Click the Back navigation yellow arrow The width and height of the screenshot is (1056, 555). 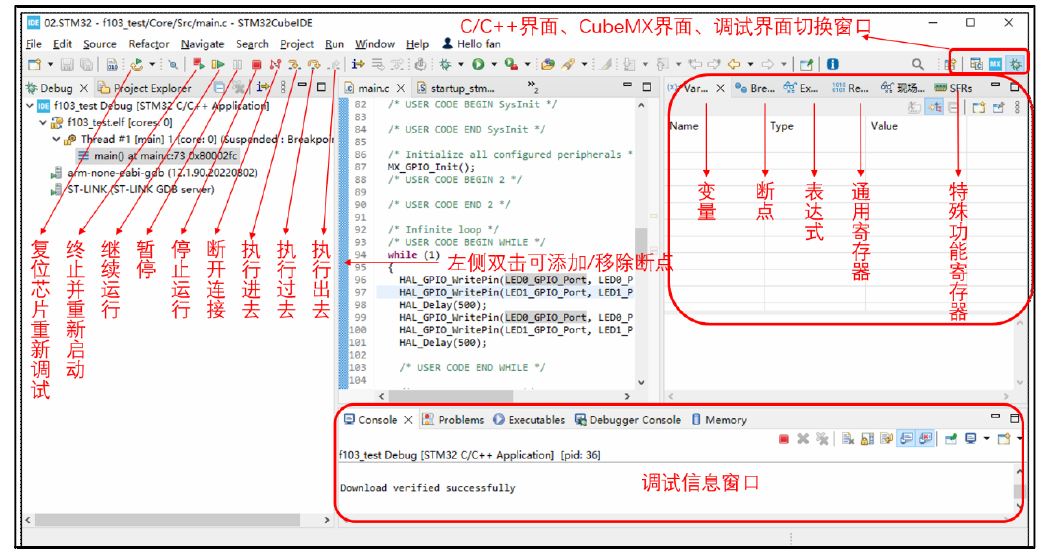click(x=733, y=64)
